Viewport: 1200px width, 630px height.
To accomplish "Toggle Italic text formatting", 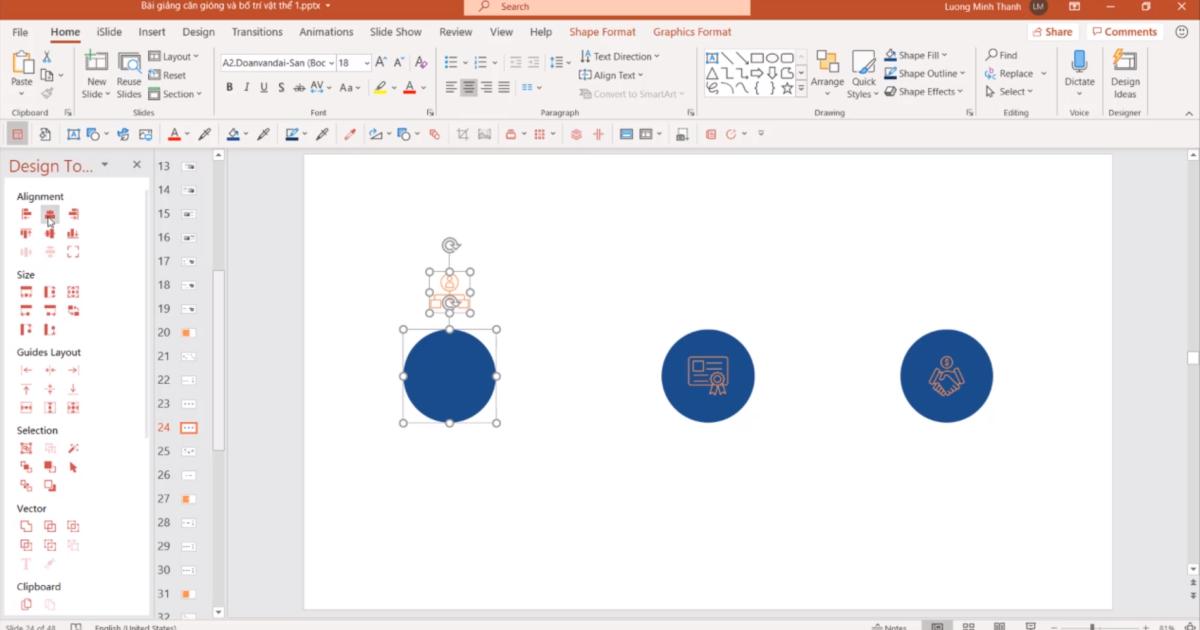I will pos(247,88).
